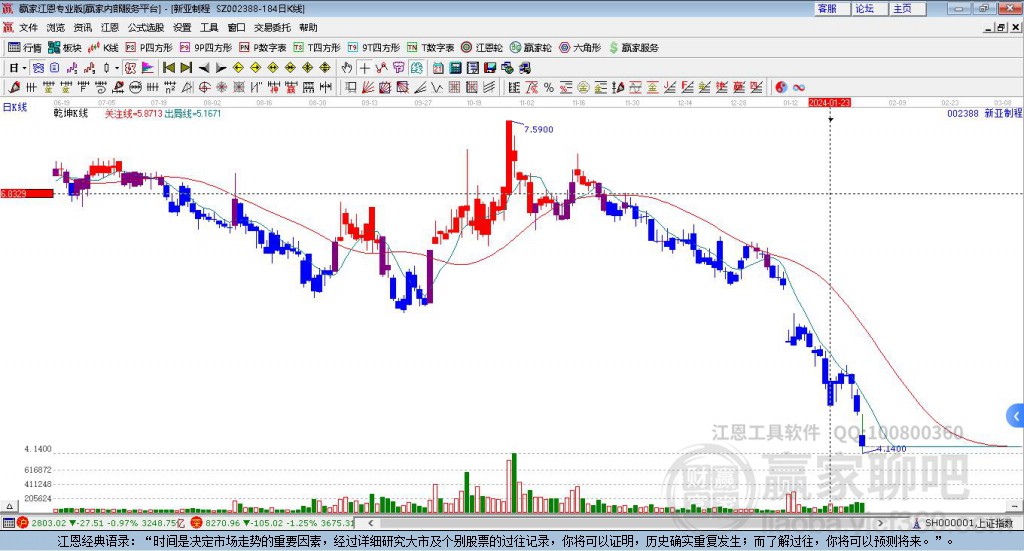Select the percent % tool icon
This screenshot has width=1024, height=551.
(x=549, y=87)
